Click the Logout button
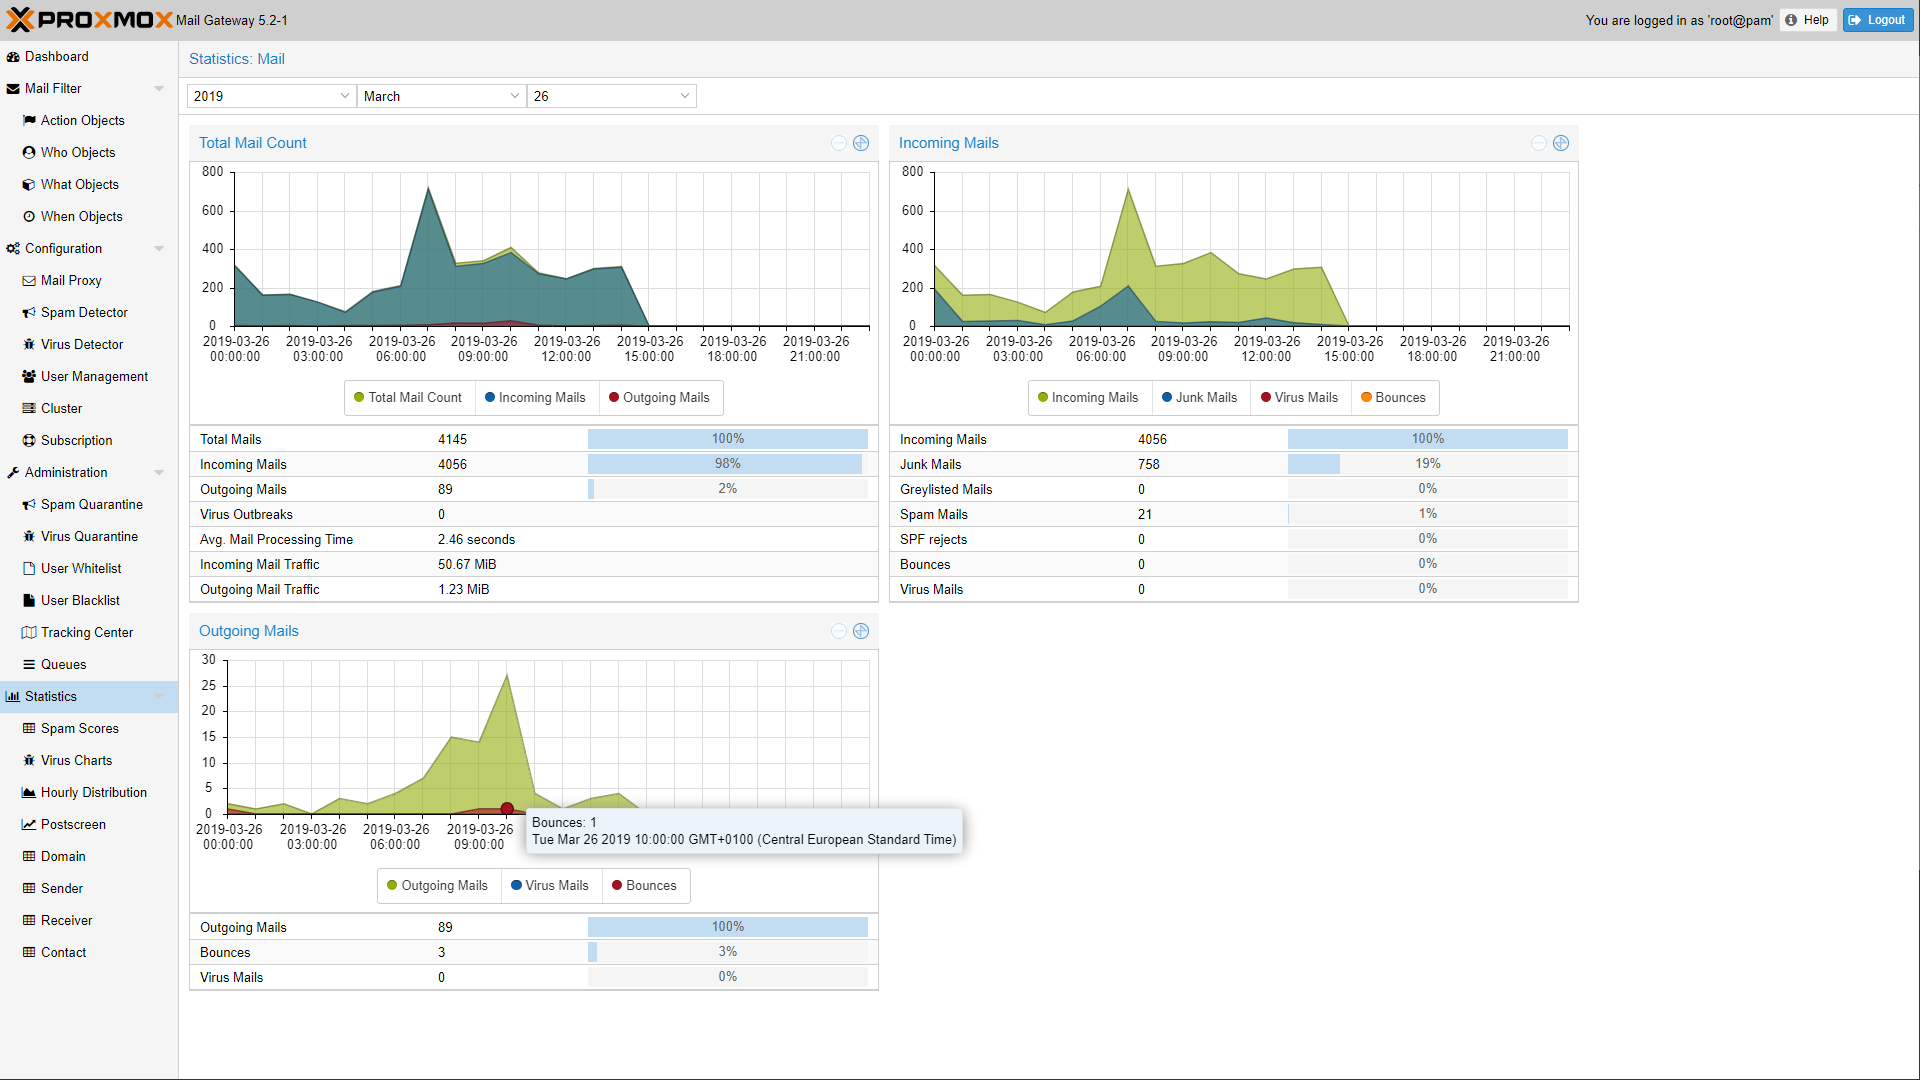This screenshot has height=1080, width=1920. (x=1877, y=20)
